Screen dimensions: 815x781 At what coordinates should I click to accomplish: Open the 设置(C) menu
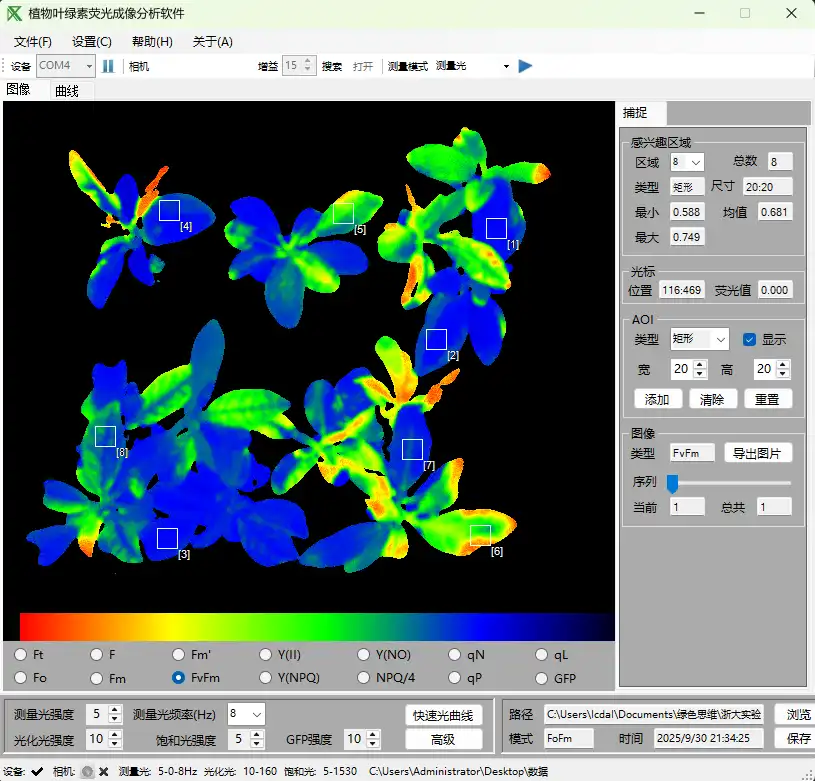(92, 41)
